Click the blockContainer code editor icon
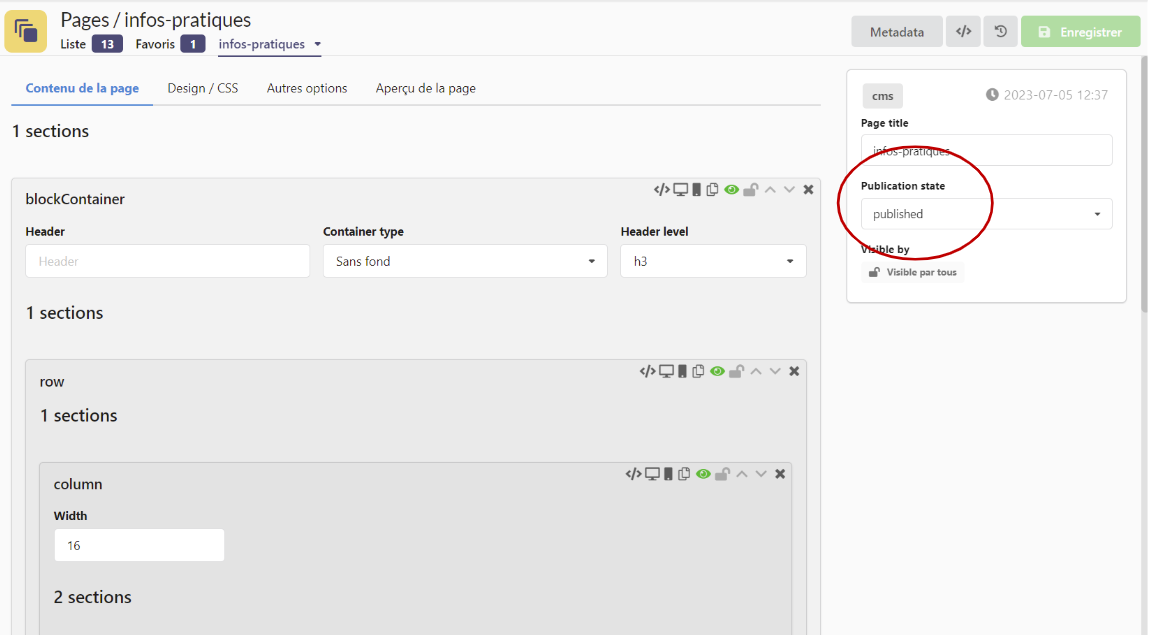 point(661,190)
